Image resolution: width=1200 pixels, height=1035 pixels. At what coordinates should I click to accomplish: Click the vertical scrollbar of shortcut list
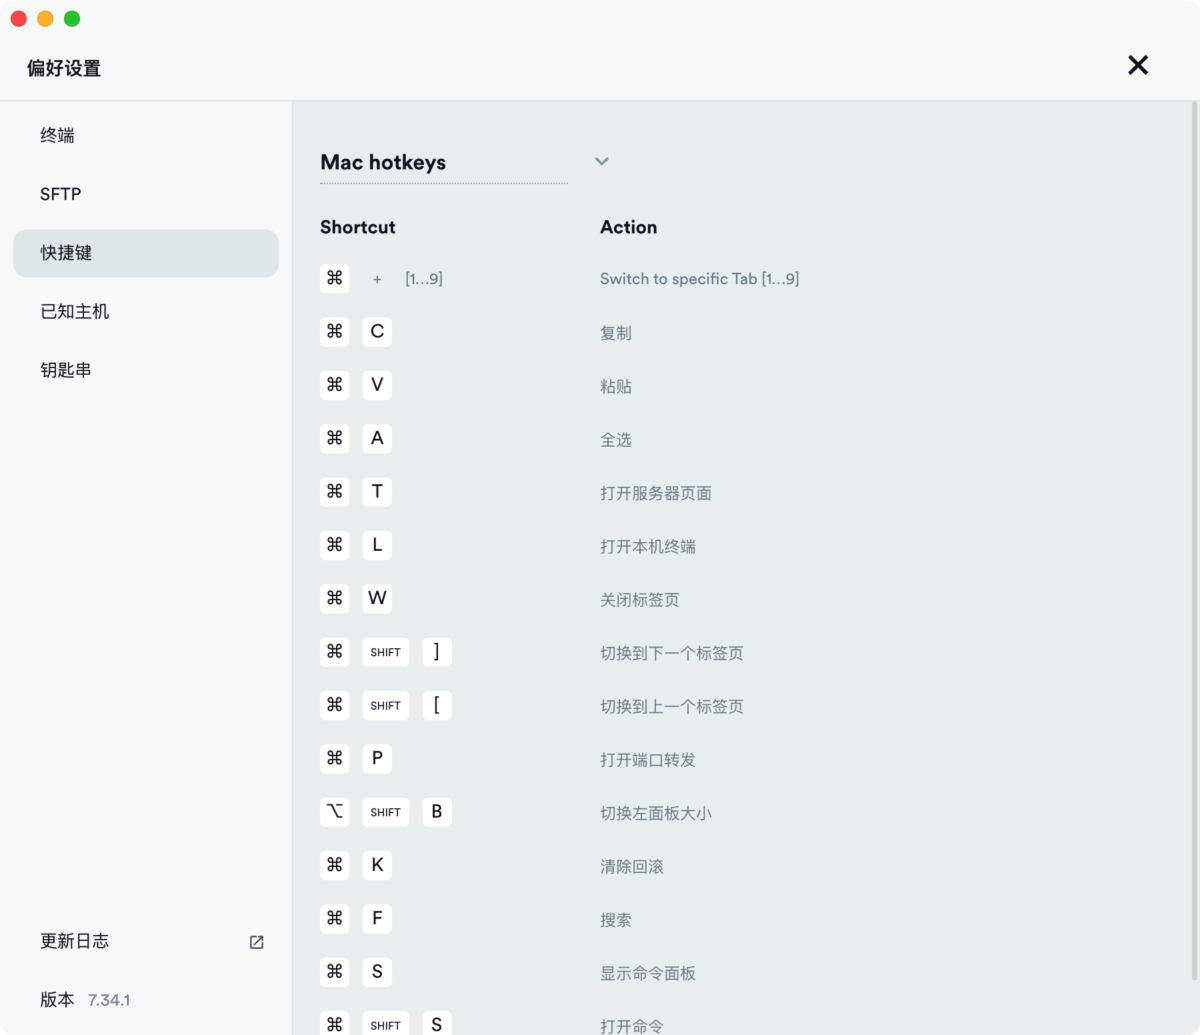click(1194, 540)
